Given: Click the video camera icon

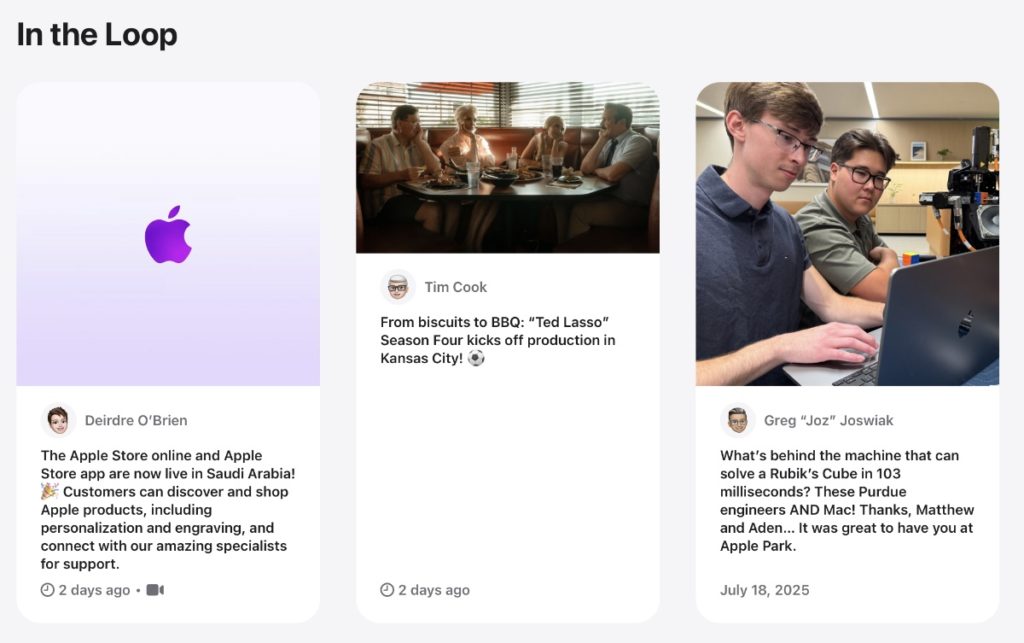Looking at the screenshot, I should pos(155,590).
